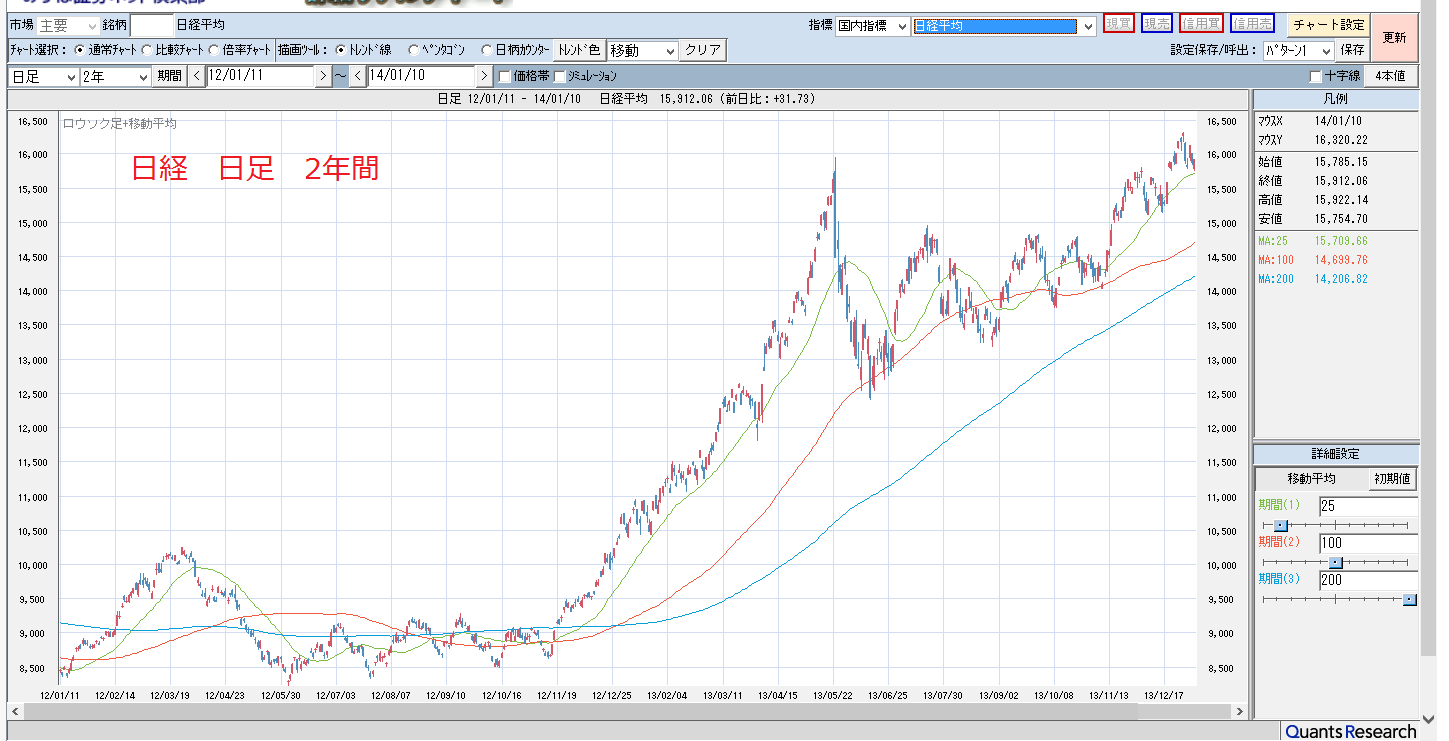The height and width of the screenshot is (741, 1449).
Task: Click the MA:25 legend value 15,709.66
Action: pos(1340,241)
